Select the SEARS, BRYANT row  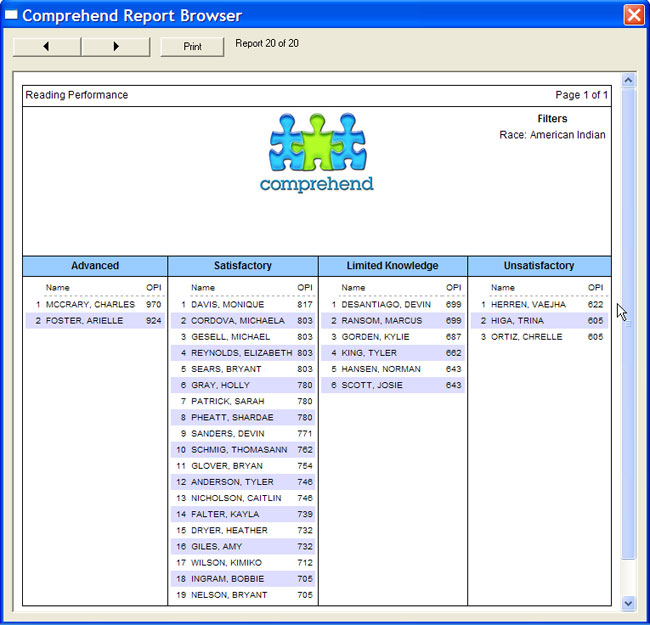(x=243, y=369)
